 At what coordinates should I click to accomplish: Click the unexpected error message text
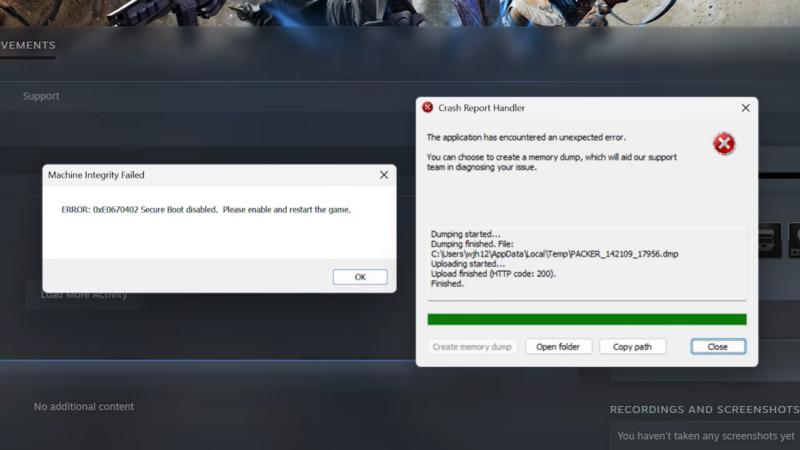tap(526, 137)
